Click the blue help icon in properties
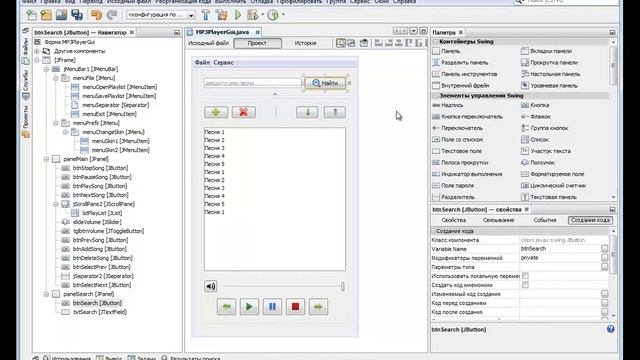The height and width of the screenshot is (360, 640). coord(610,329)
